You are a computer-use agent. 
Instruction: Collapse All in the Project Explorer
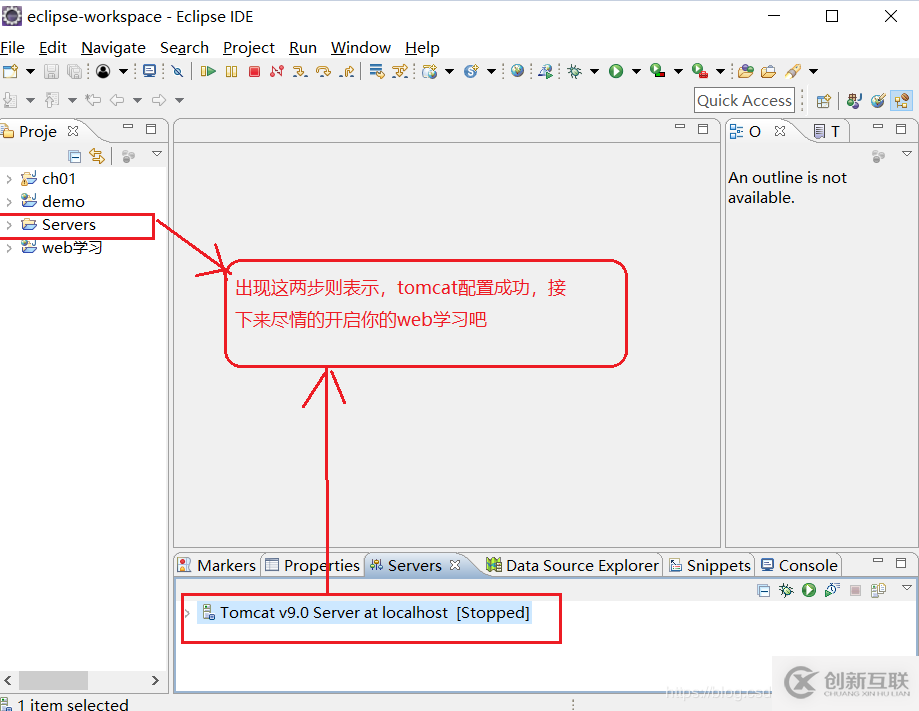click(x=74, y=155)
